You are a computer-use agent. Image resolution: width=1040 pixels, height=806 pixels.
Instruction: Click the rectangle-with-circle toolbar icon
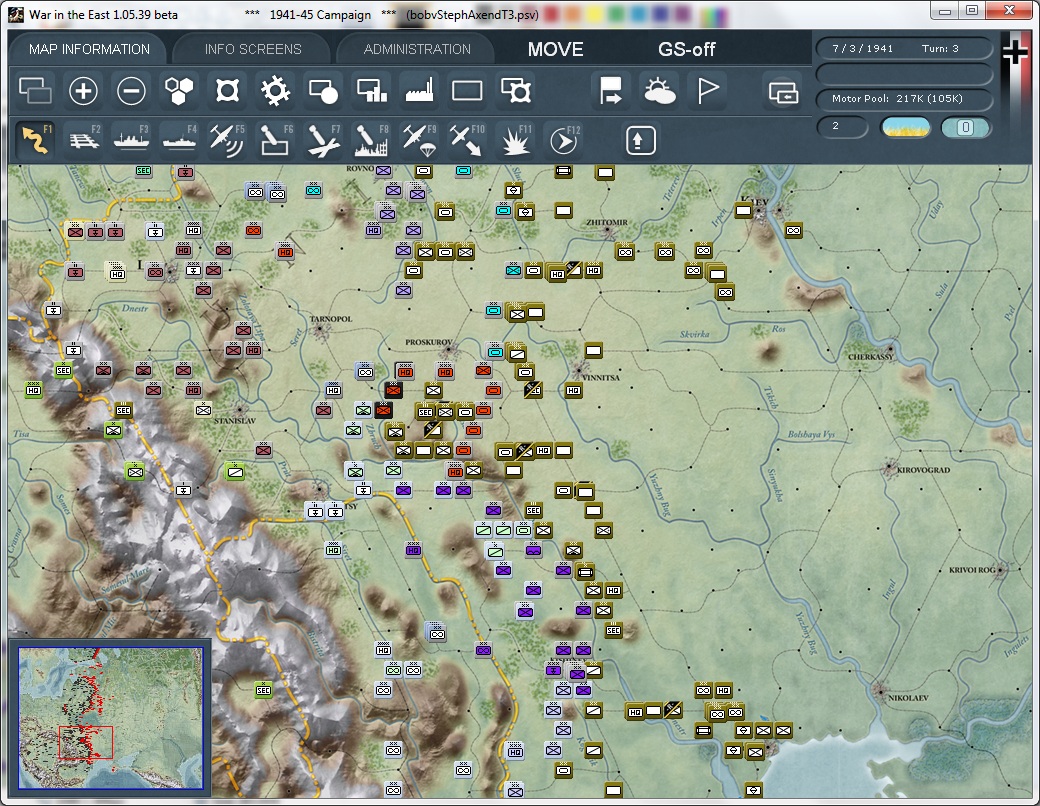click(323, 90)
